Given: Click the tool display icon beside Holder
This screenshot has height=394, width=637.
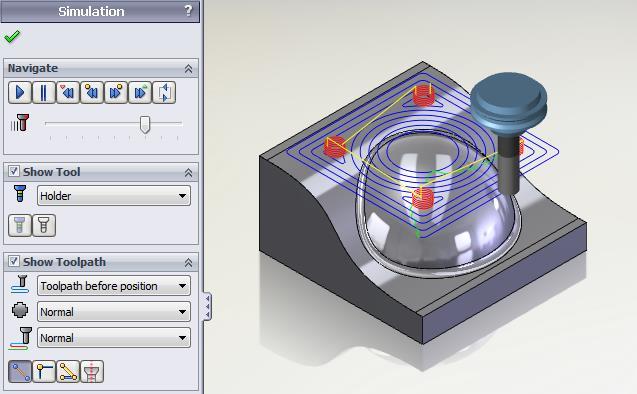Looking at the screenshot, I should (20, 194).
